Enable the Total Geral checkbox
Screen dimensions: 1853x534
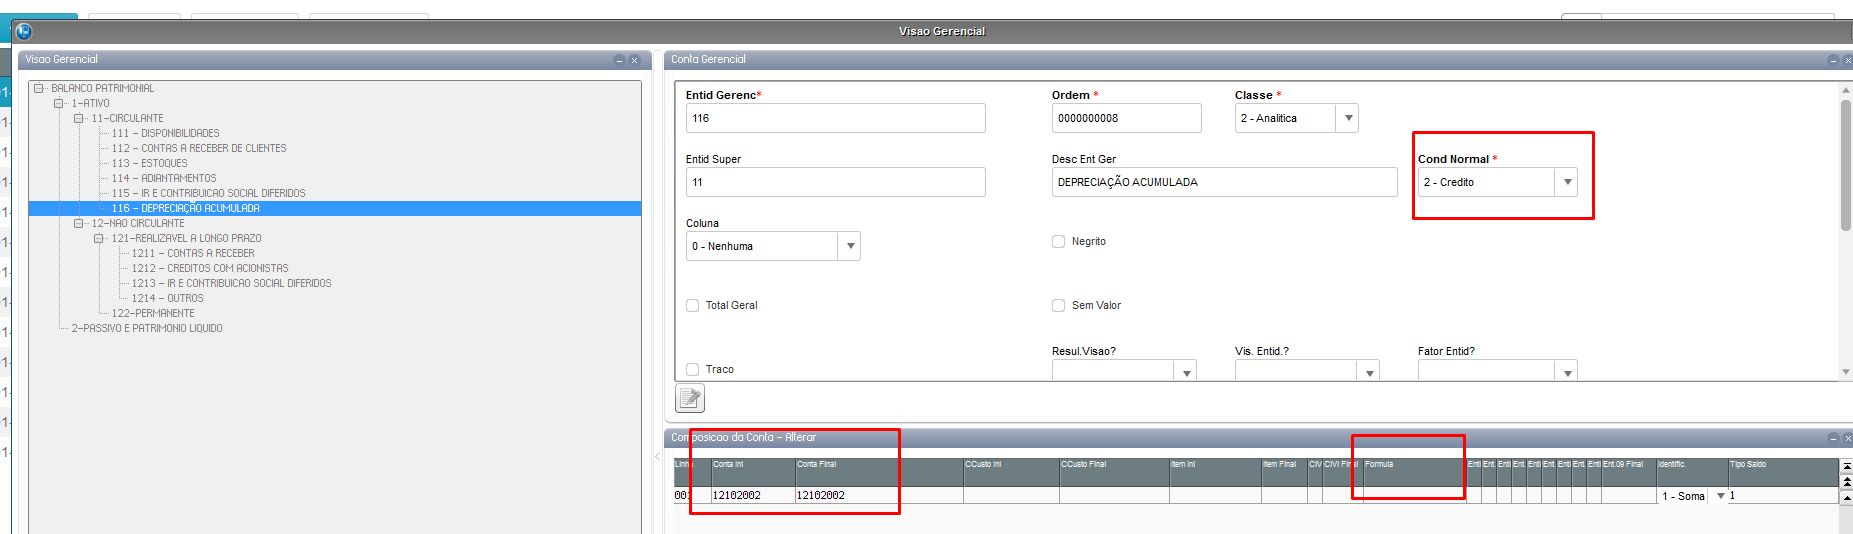coord(692,305)
